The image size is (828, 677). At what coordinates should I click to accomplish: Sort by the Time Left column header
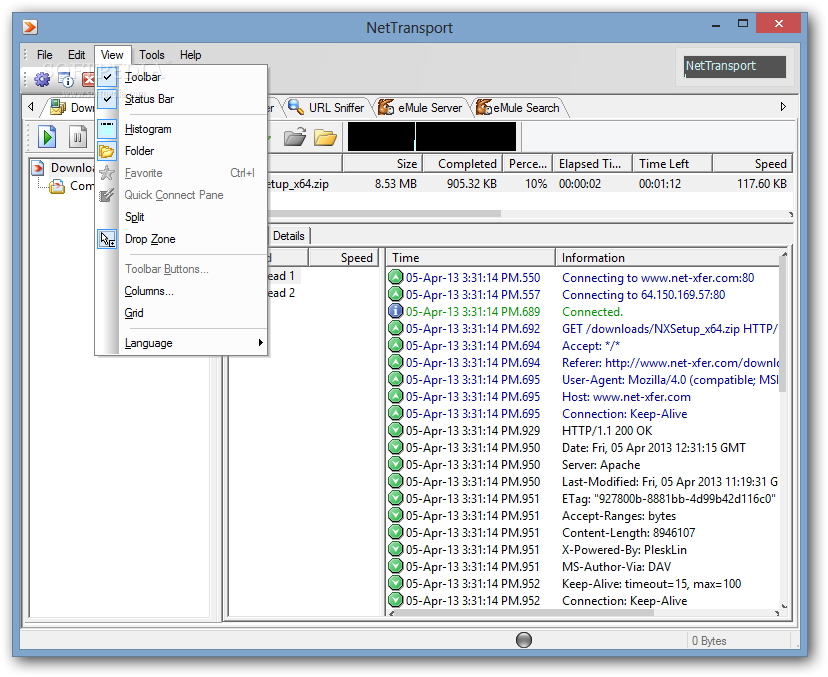[x=672, y=164]
